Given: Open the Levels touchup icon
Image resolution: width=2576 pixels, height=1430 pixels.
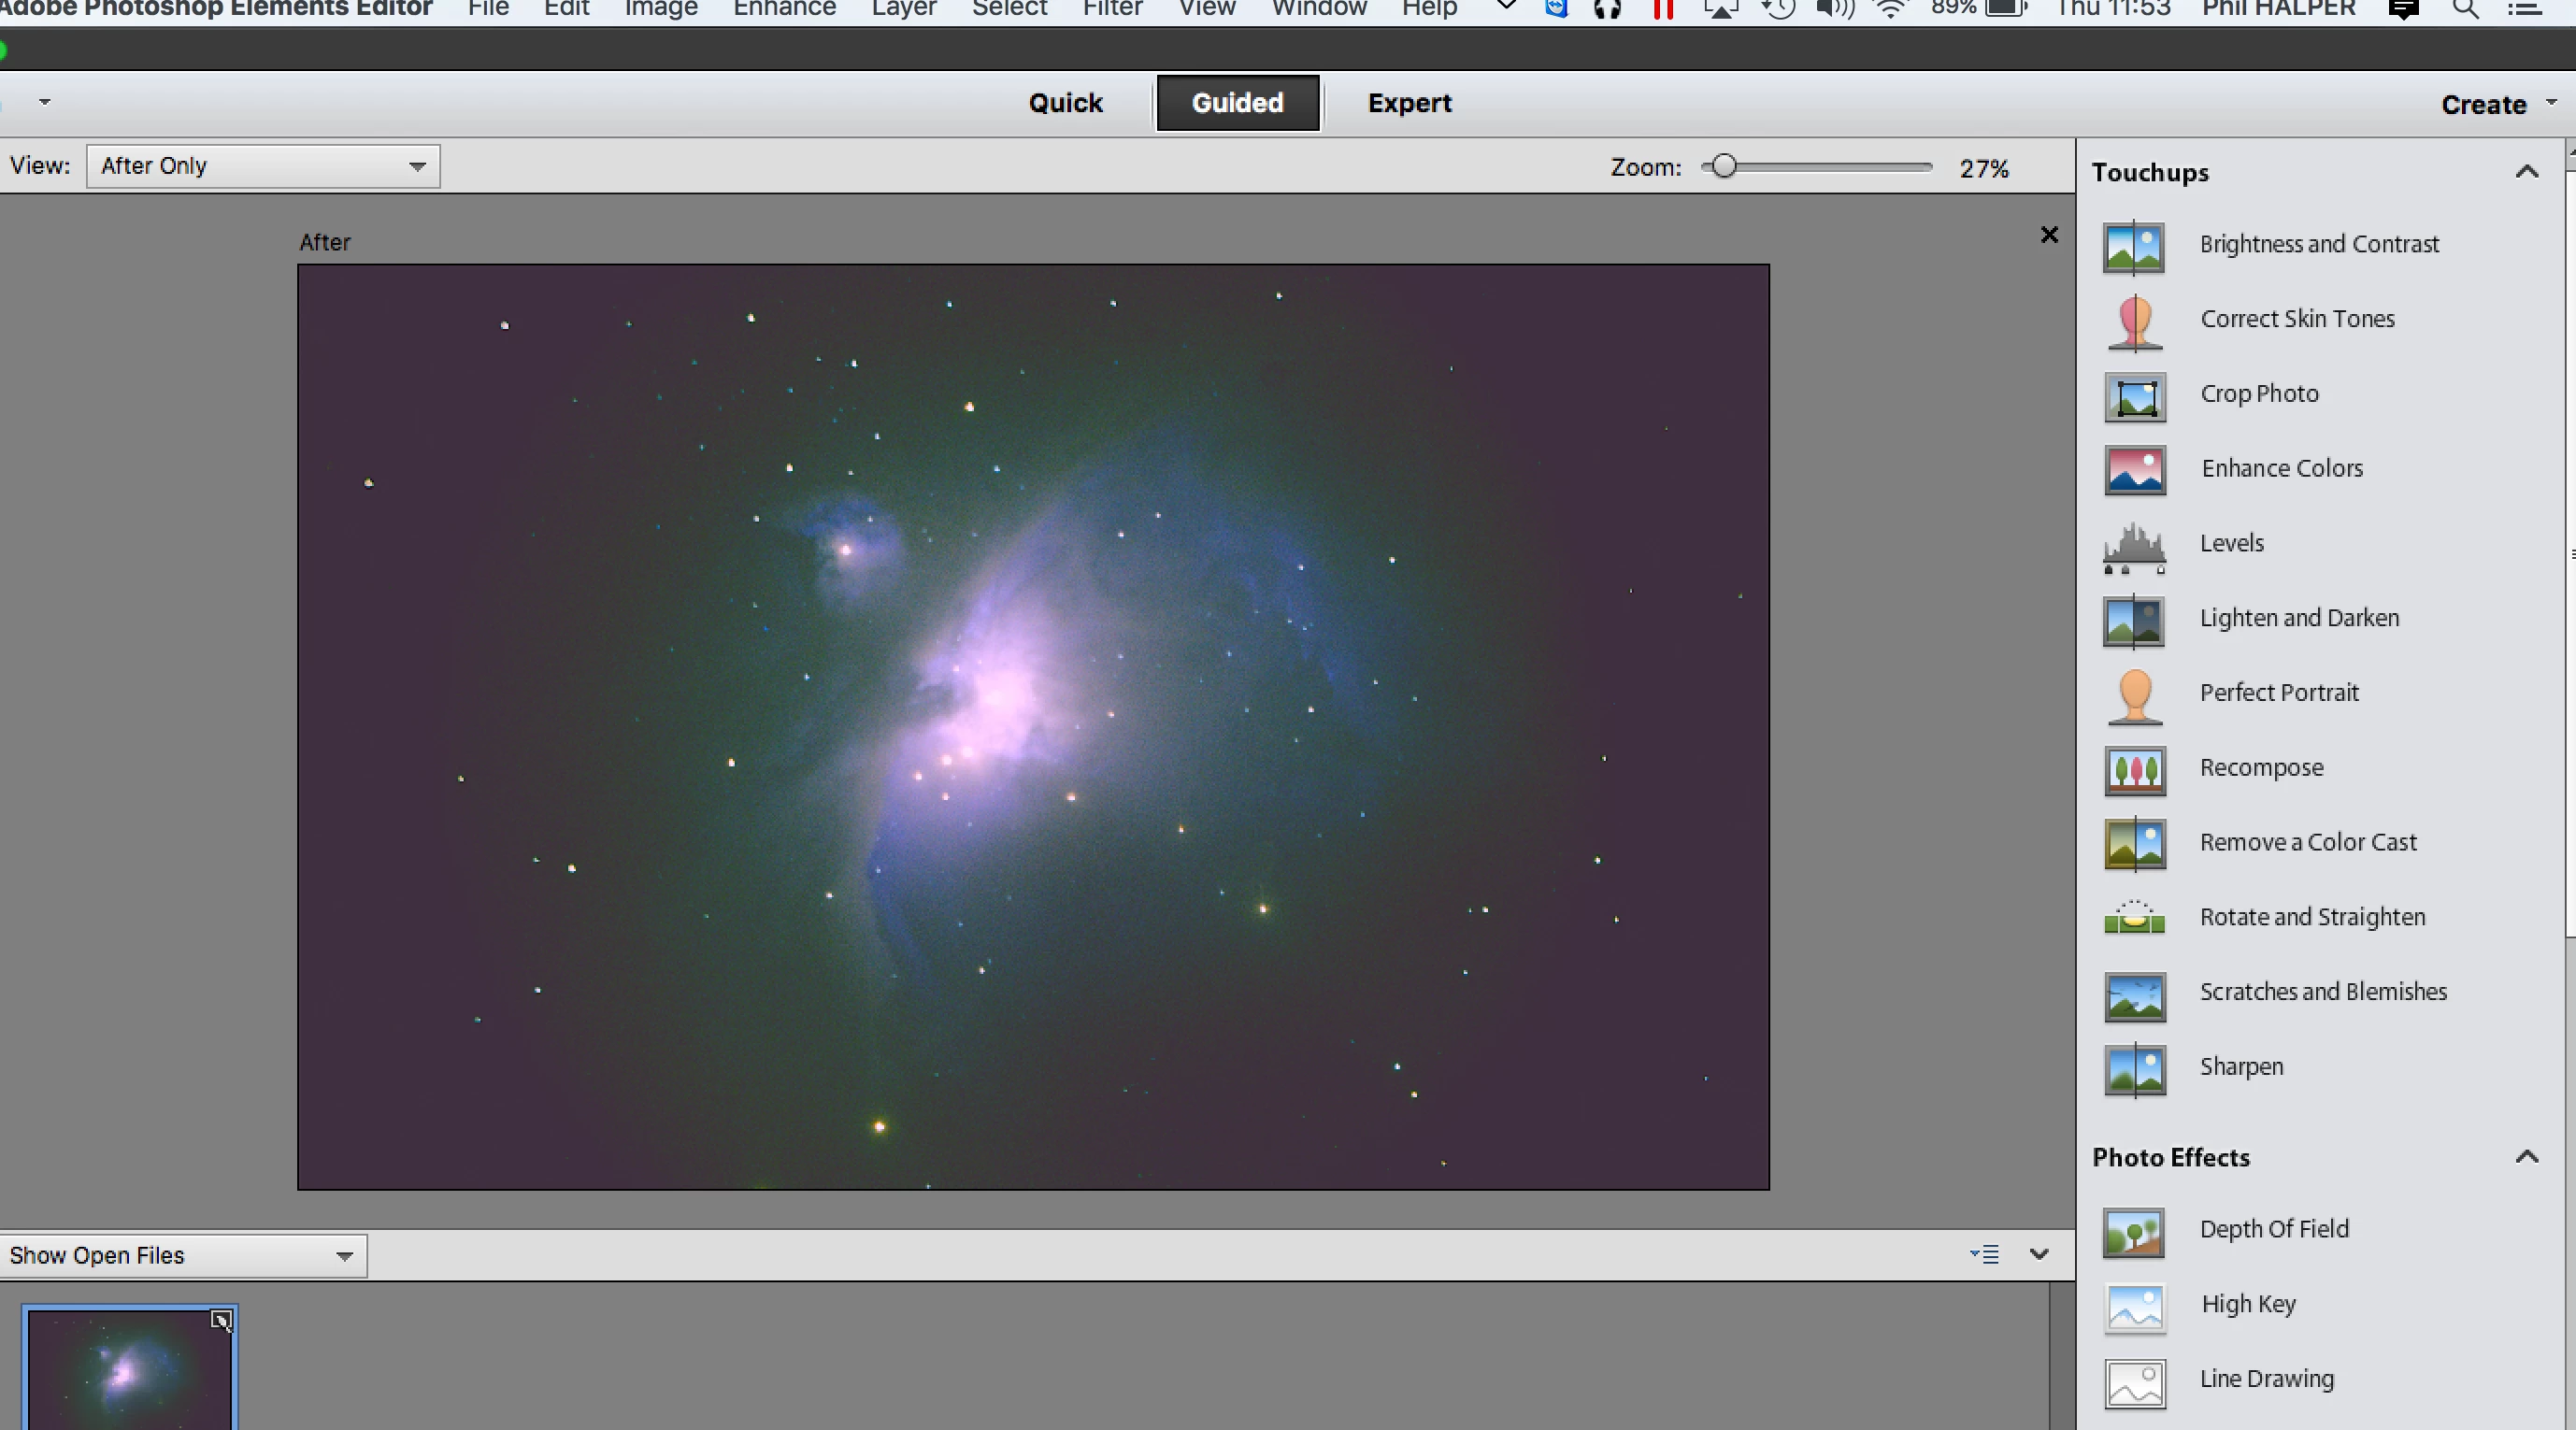Looking at the screenshot, I should point(2134,547).
